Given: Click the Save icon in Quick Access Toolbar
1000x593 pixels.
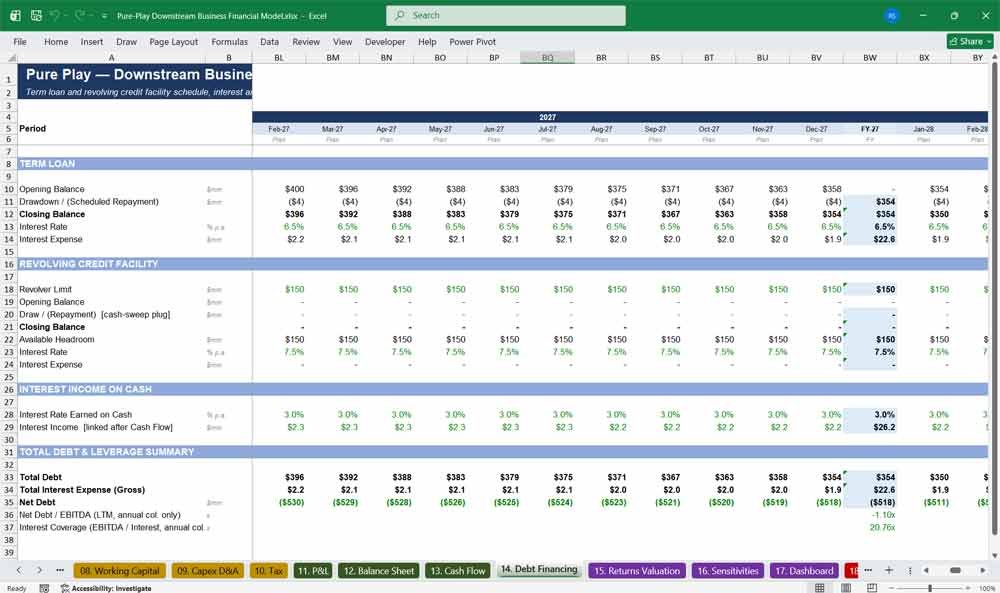Looking at the screenshot, I should (36, 15).
